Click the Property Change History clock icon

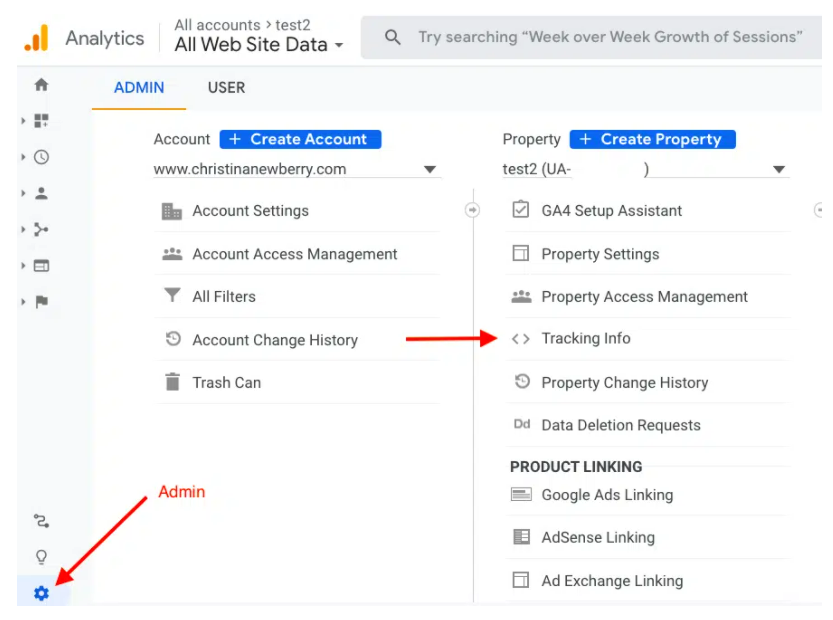[x=522, y=381]
